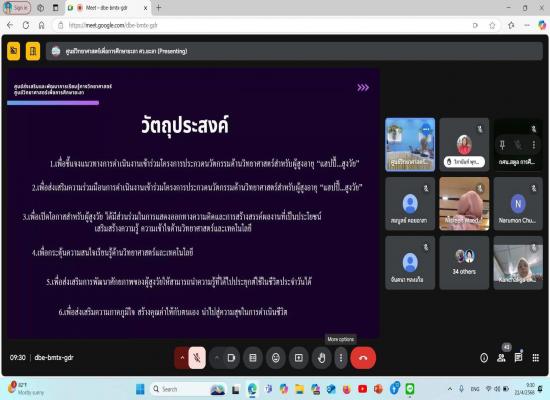Open the three-dot More options menu
550x400 pixels.
coord(341,358)
